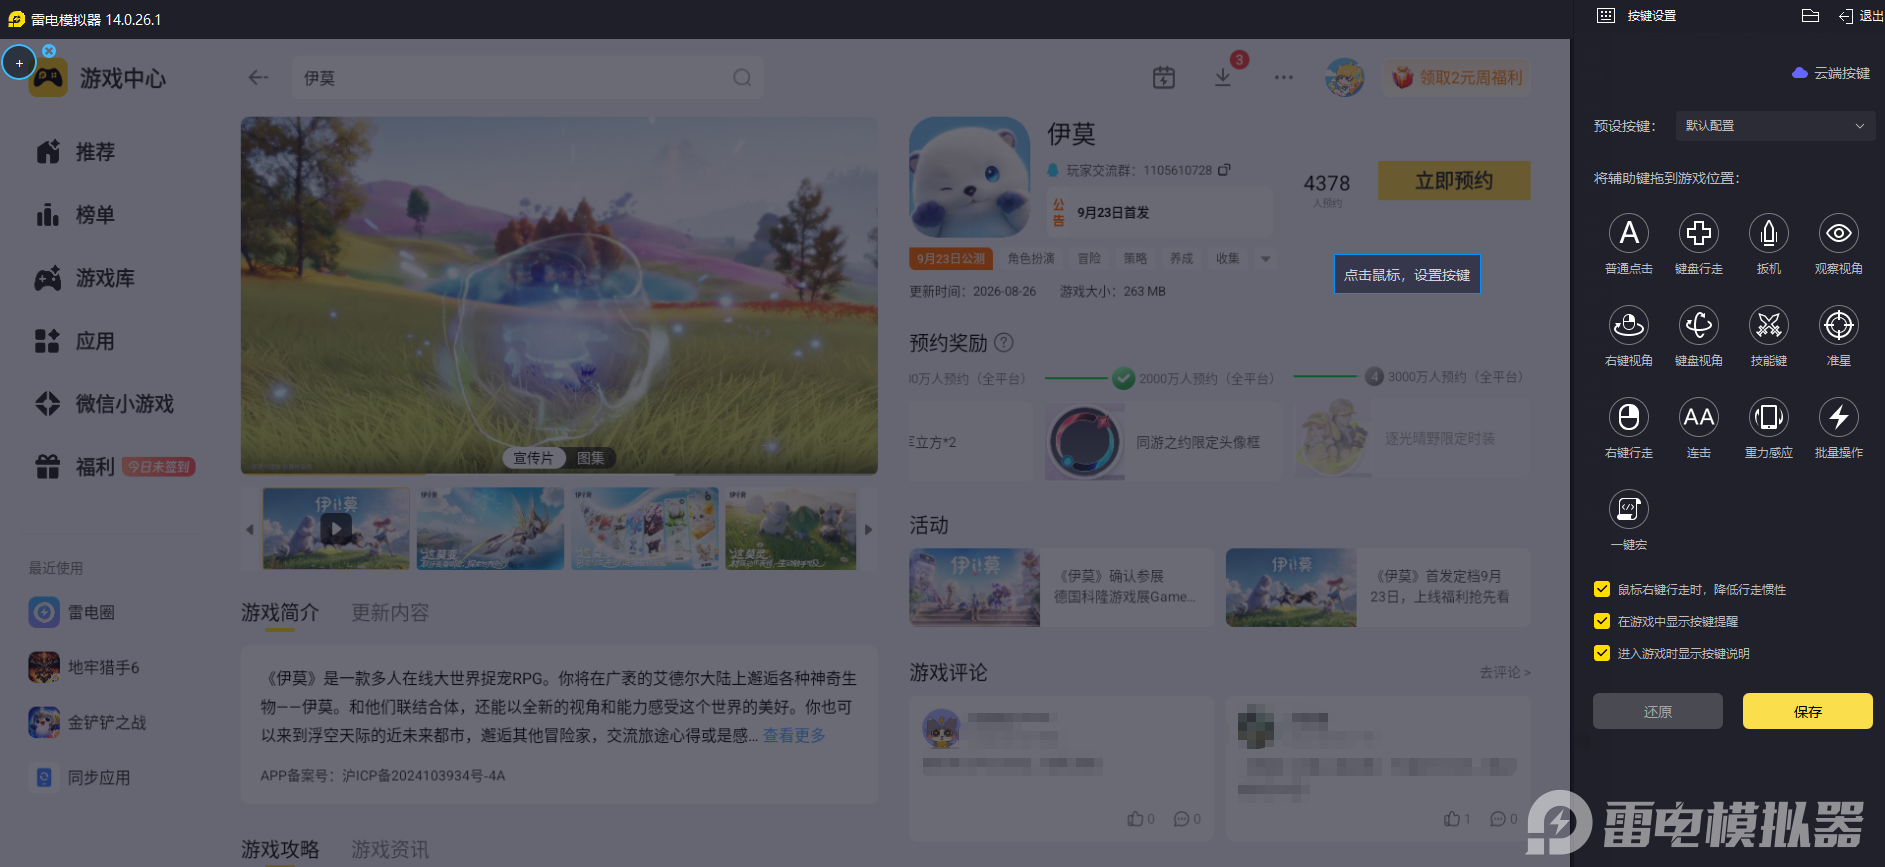
Task: Pick the 观察视角 eye icon
Action: click(1839, 233)
